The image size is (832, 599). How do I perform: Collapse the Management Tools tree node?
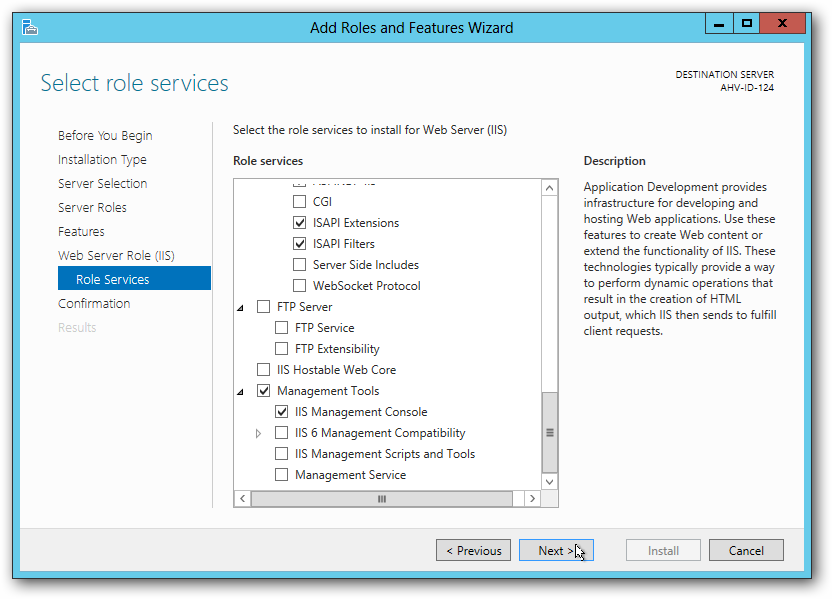point(240,392)
